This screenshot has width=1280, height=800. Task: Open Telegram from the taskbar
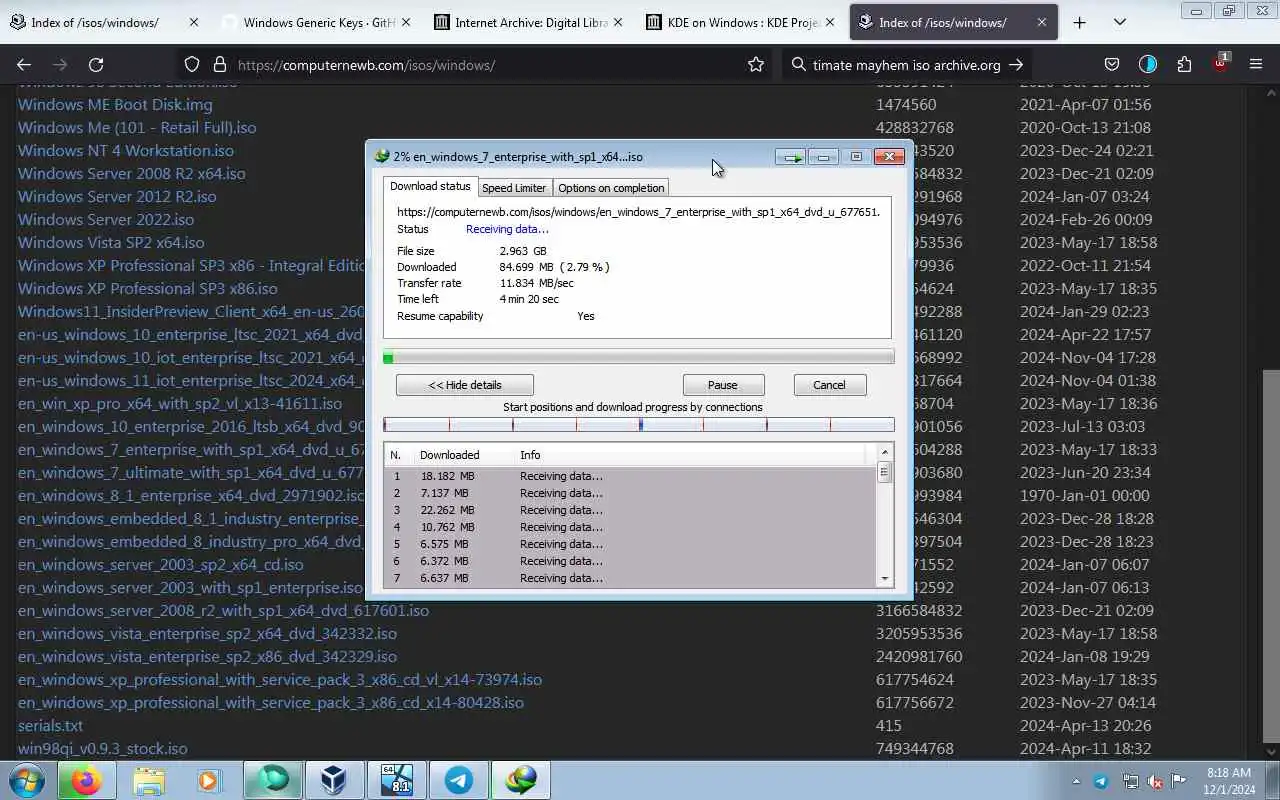(459, 780)
